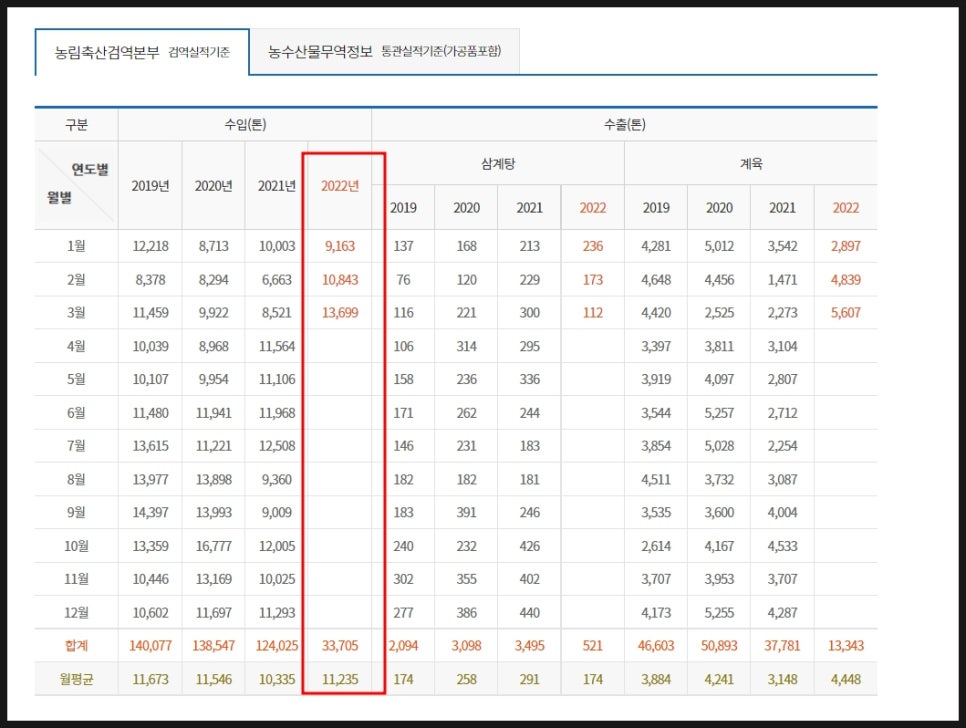Click the 10,335 monthly average for 2021
Image resolution: width=966 pixels, height=728 pixels.
277,679
